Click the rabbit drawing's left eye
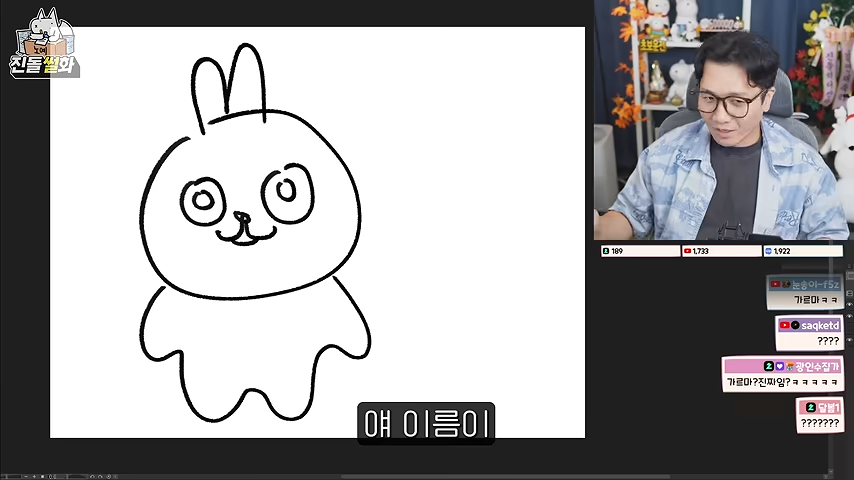The width and height of the screenshot is (854, 480). tap(203, 201)
